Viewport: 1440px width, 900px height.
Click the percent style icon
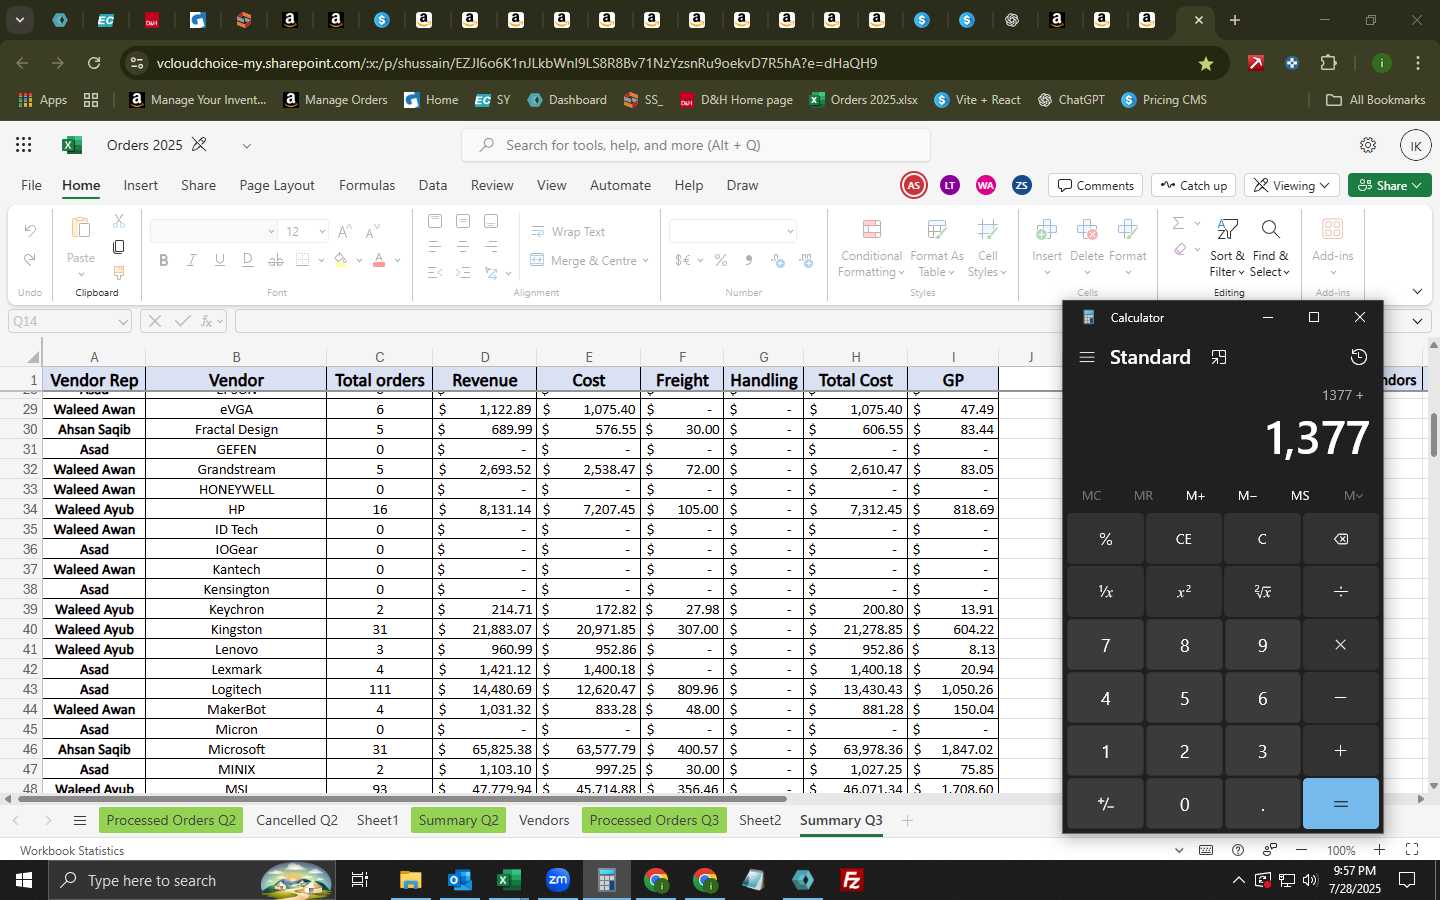tap(720, 260)
